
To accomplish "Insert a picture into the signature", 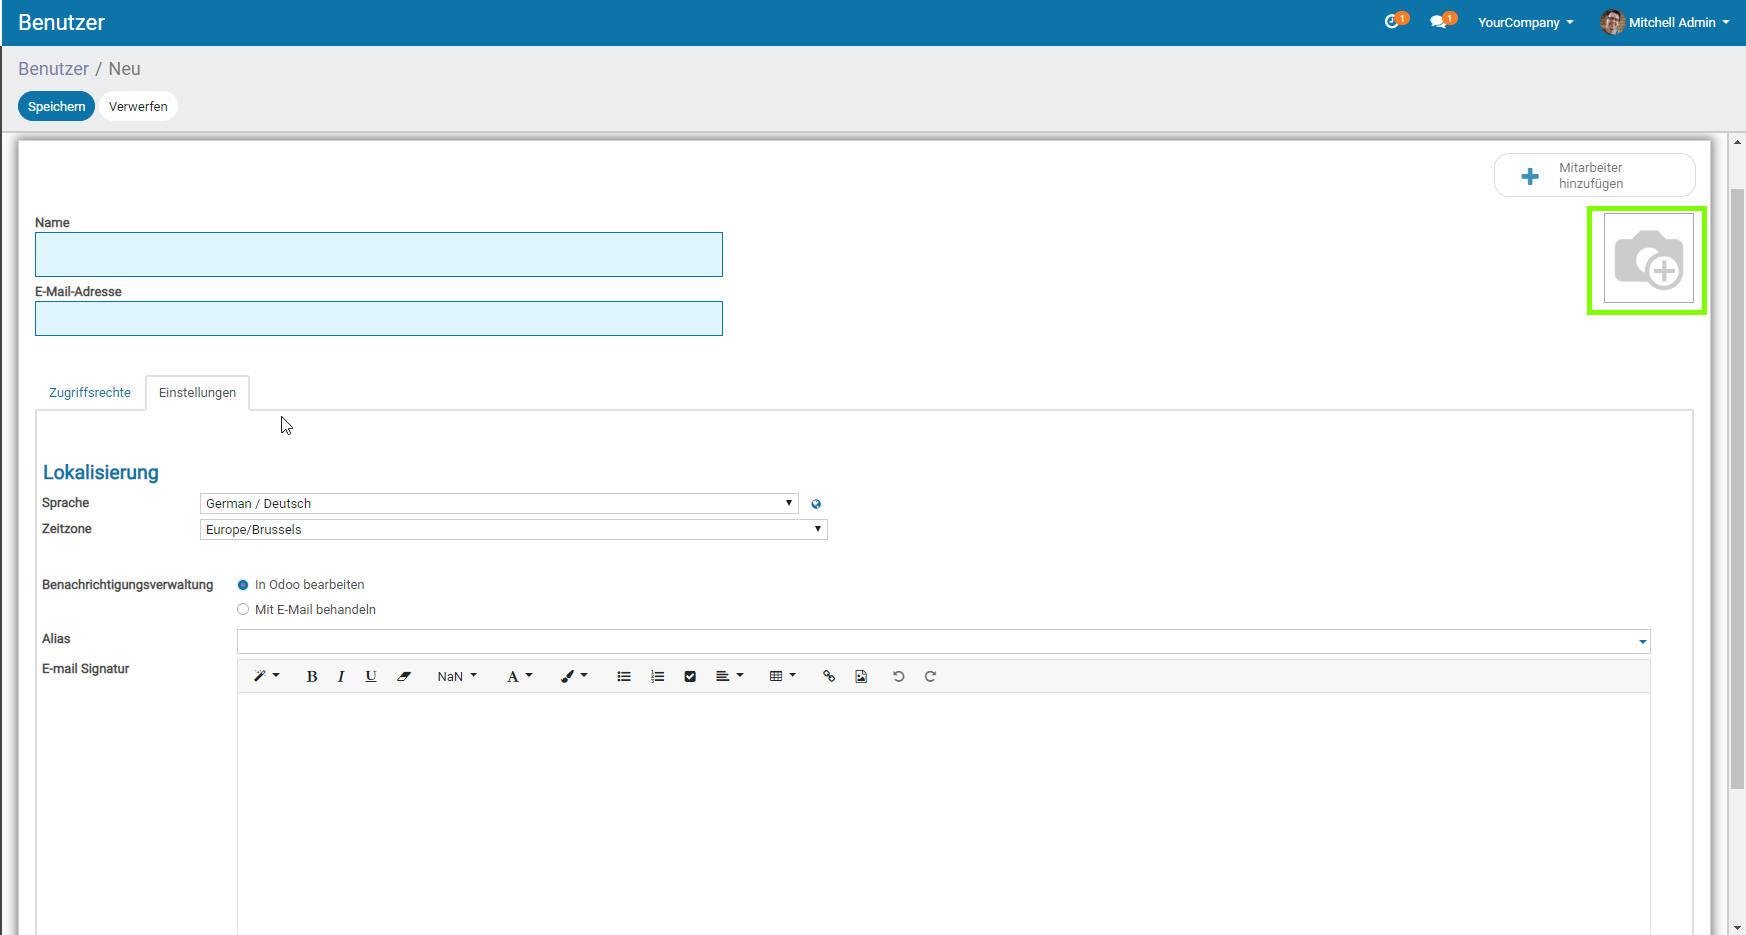I will pyautogui.click(x=861, y=677).
